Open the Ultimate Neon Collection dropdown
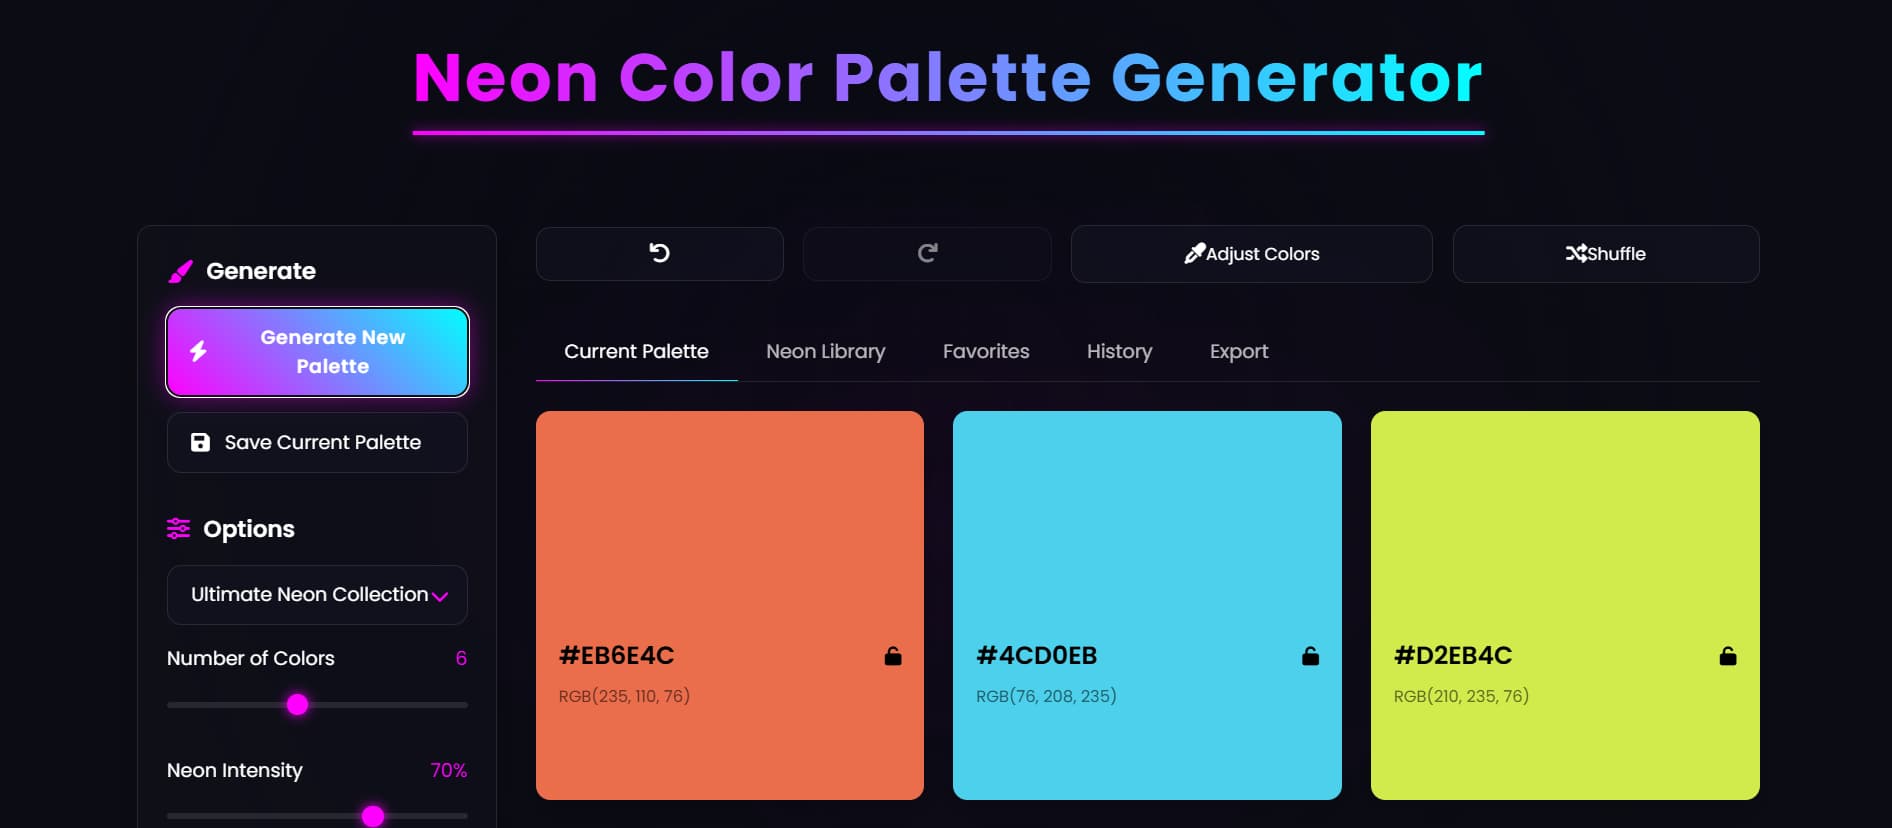 316,594
